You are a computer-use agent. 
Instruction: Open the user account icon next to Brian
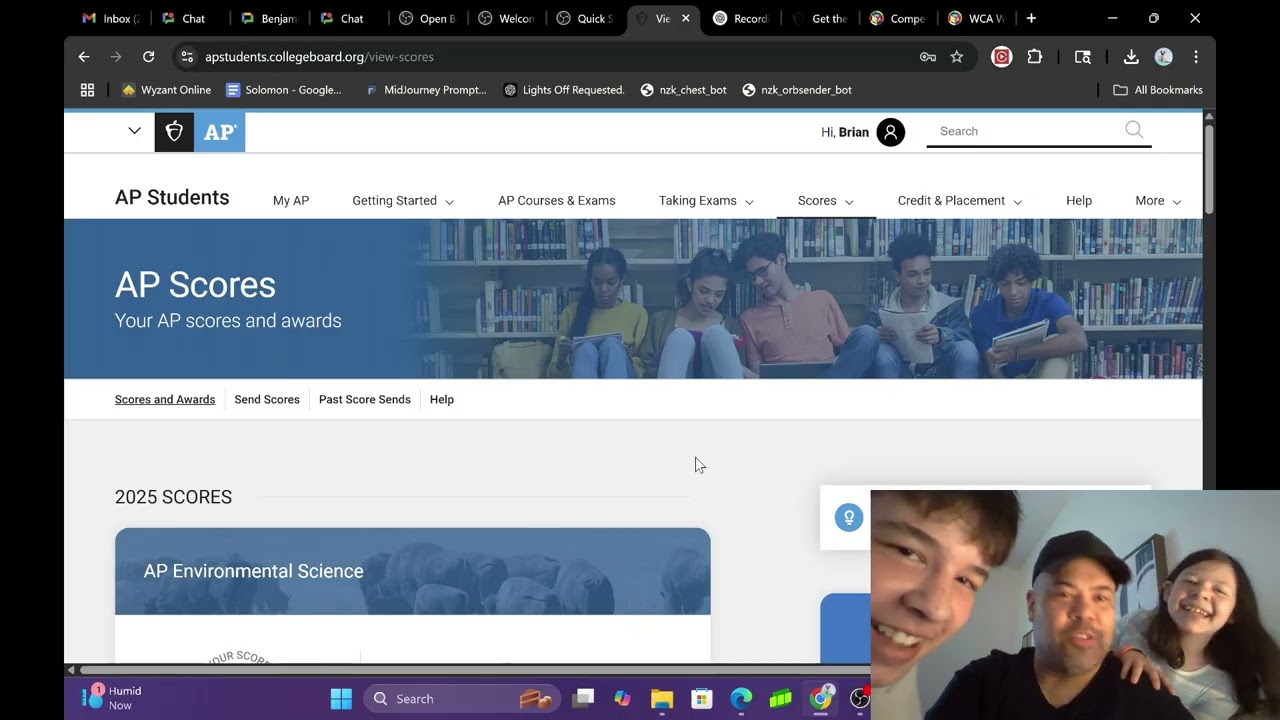point(890,132)
